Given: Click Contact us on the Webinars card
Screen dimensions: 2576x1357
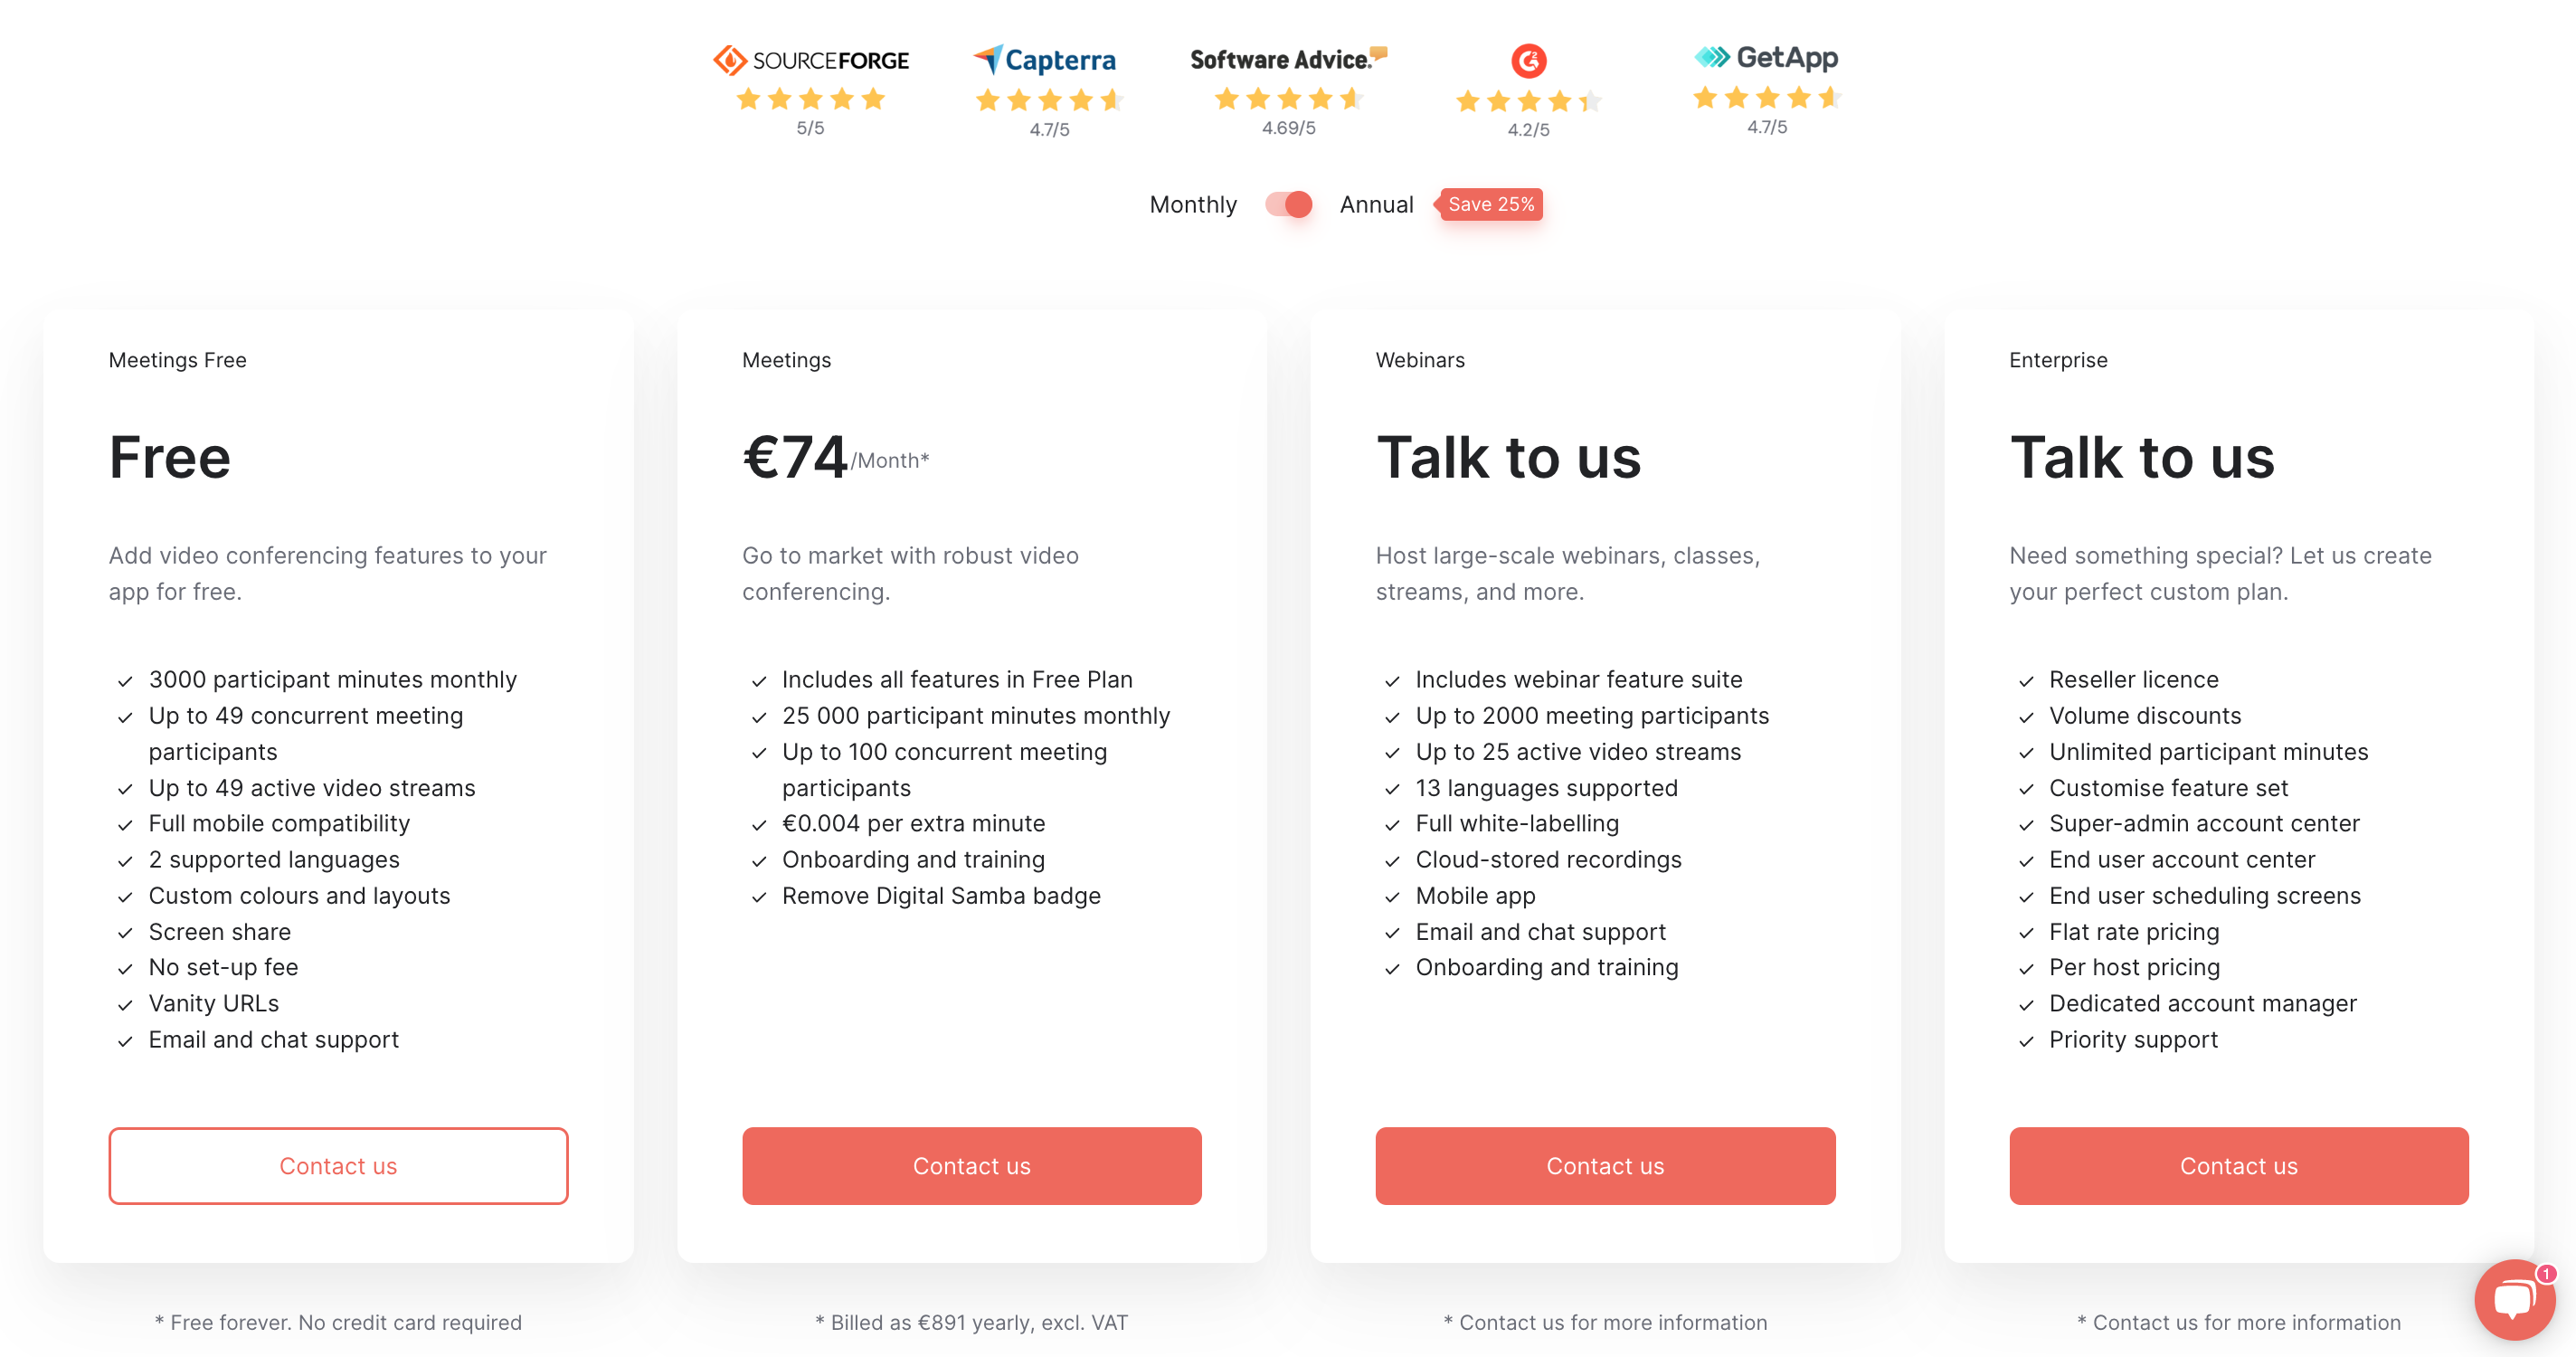Looking at the screenshot, I should (1605, 1165).
